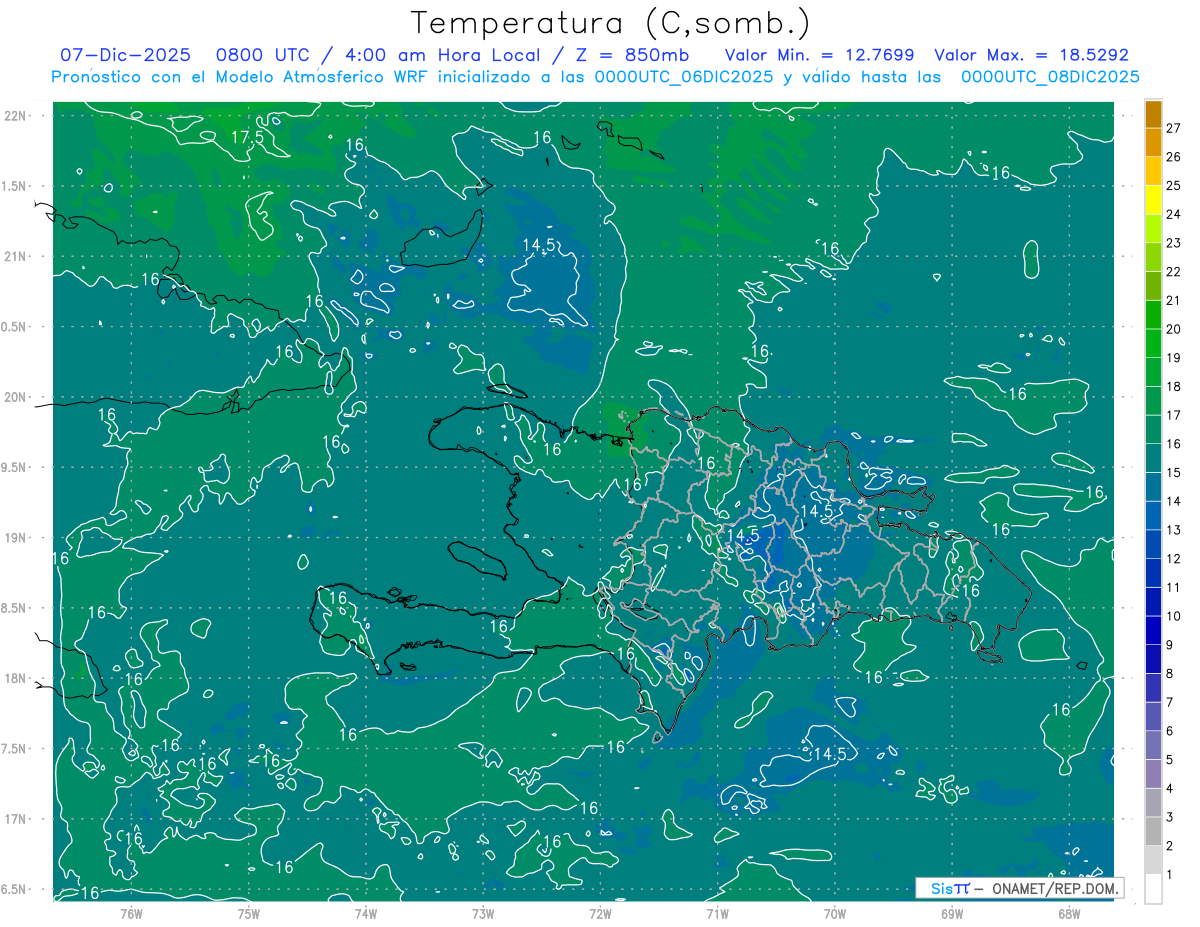
Task: Click the "70W" longitude label
Action: tap(835, 914)
